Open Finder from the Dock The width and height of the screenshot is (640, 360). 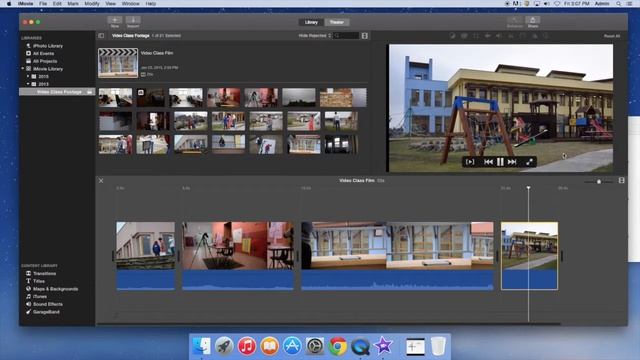coord(202,346)
